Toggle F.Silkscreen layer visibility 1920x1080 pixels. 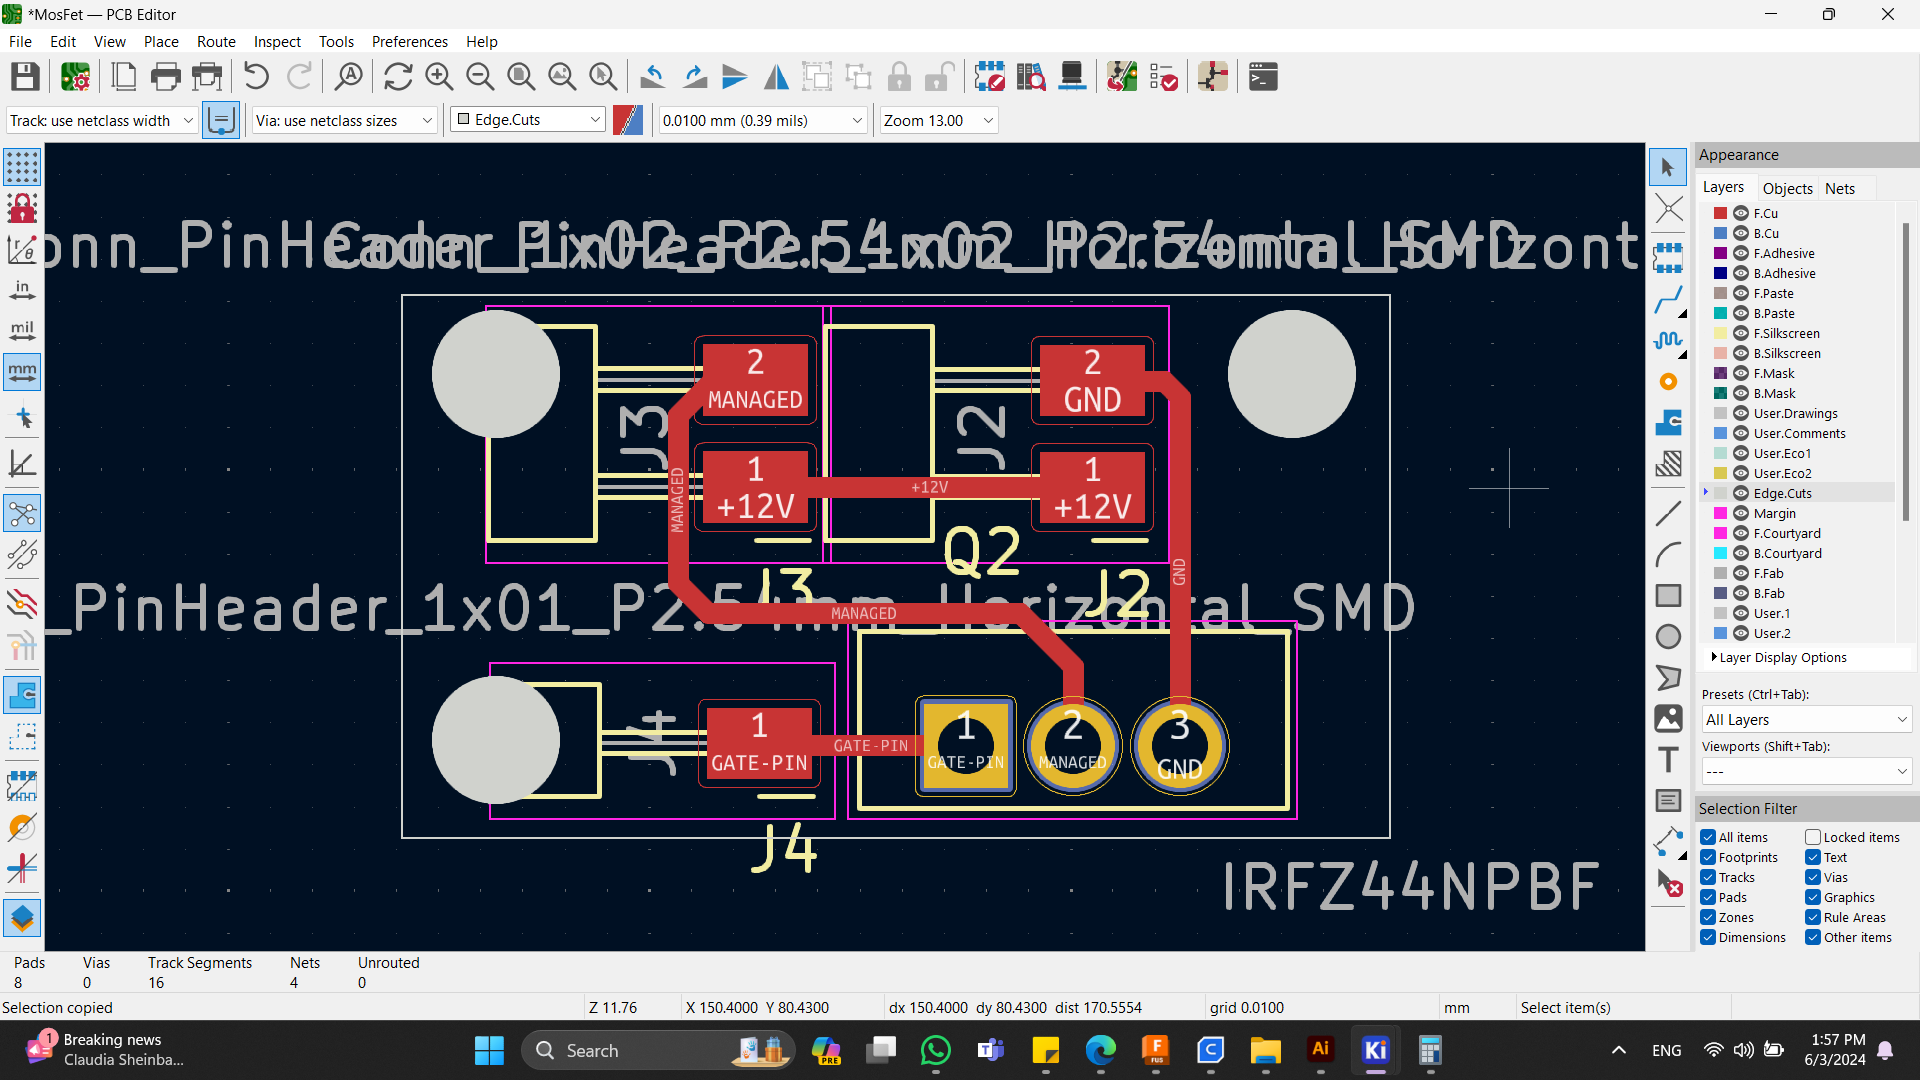[x=1741, y=333]
